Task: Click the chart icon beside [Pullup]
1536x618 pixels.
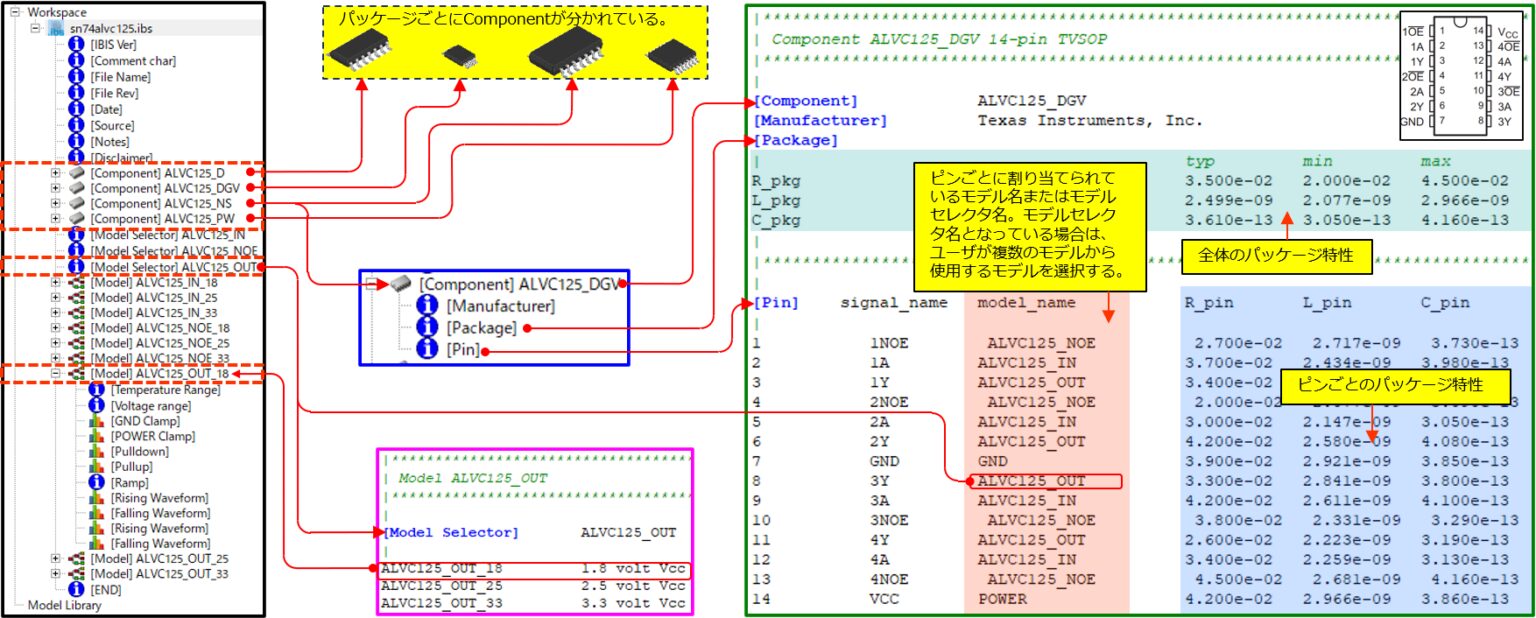Action: coord(97,467)
